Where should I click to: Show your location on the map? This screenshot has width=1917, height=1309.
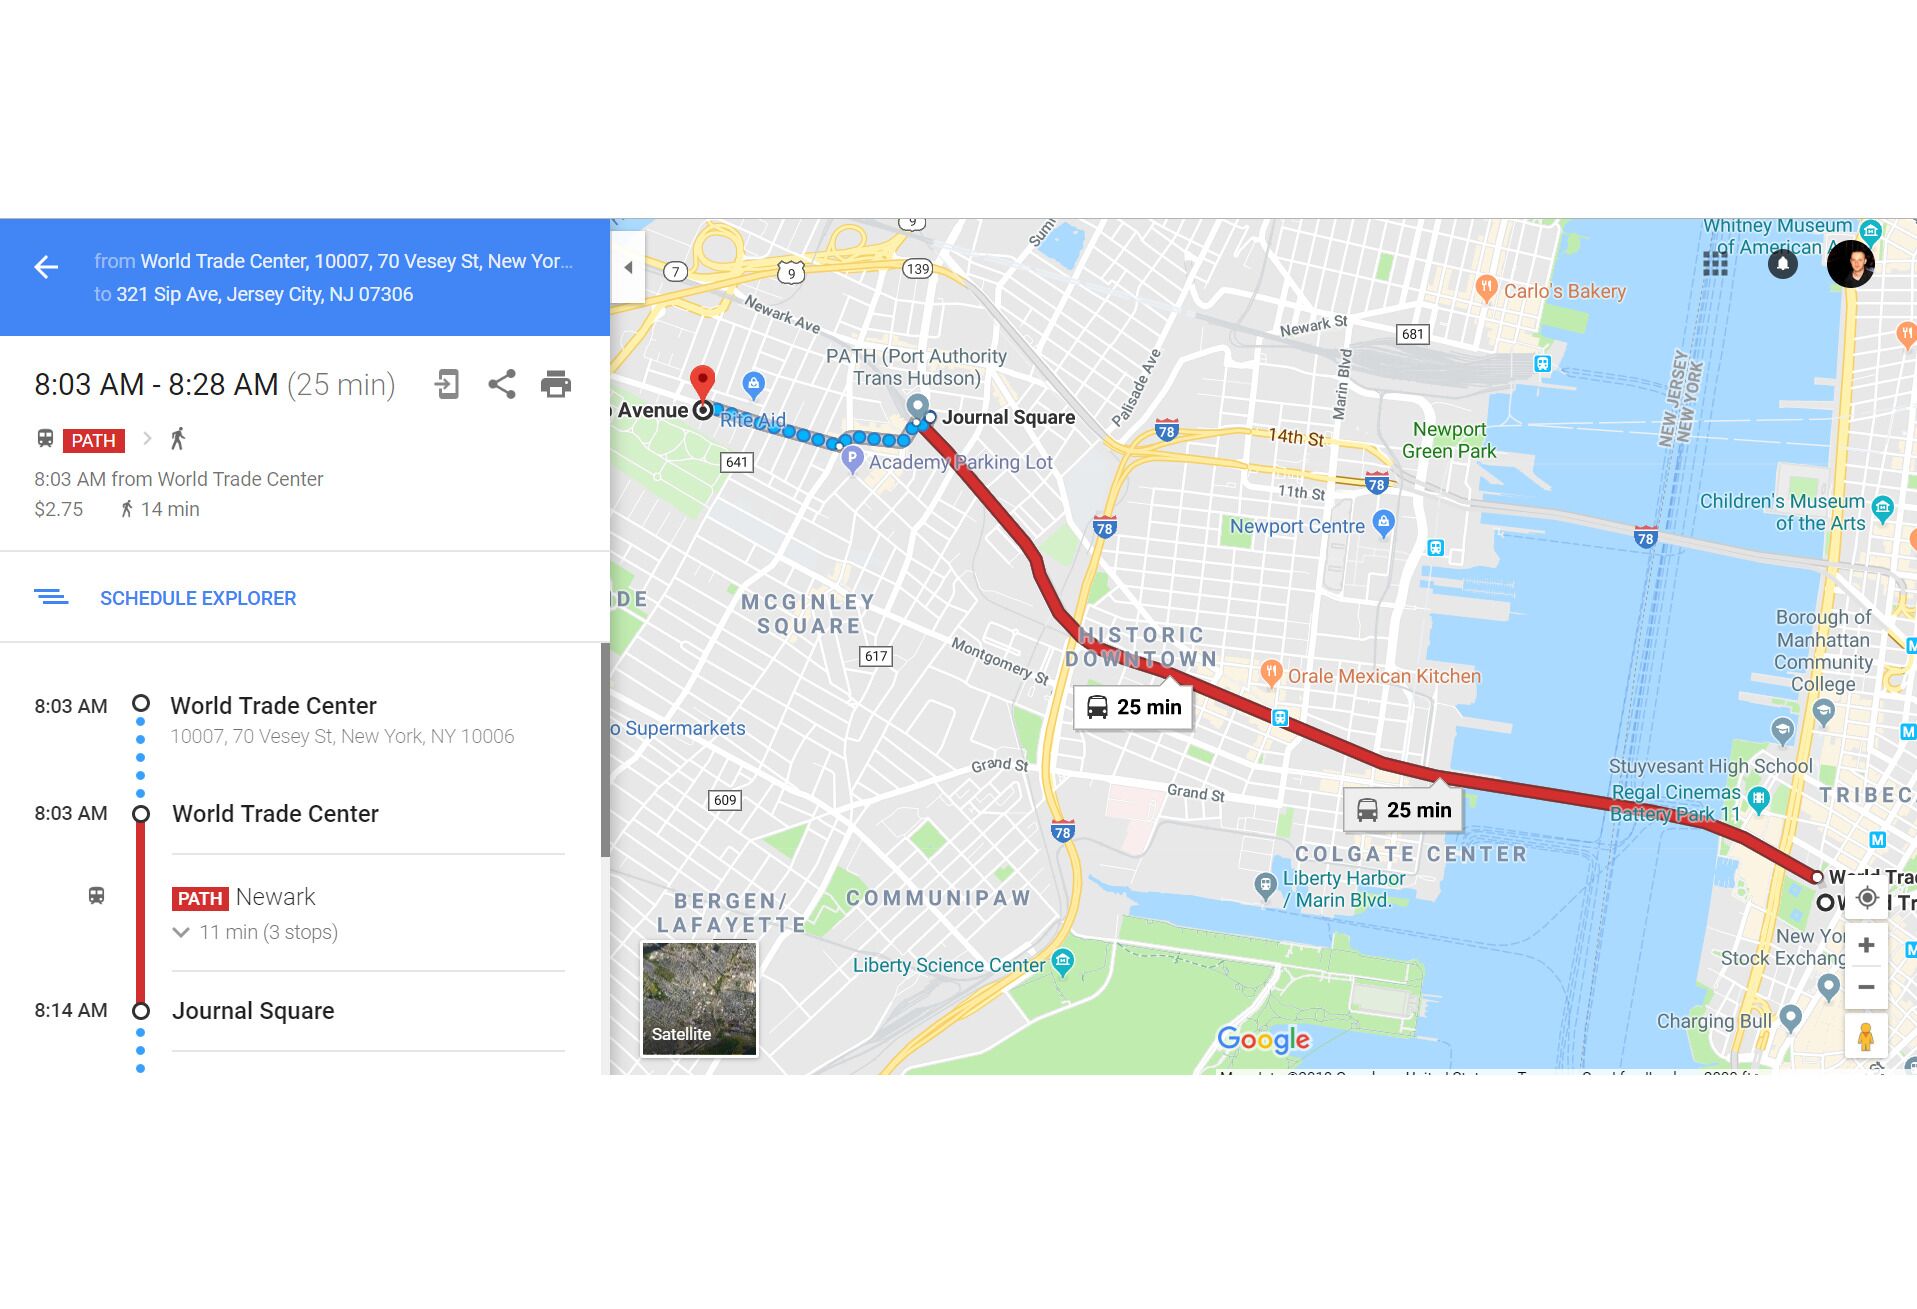coord(1866,897)
